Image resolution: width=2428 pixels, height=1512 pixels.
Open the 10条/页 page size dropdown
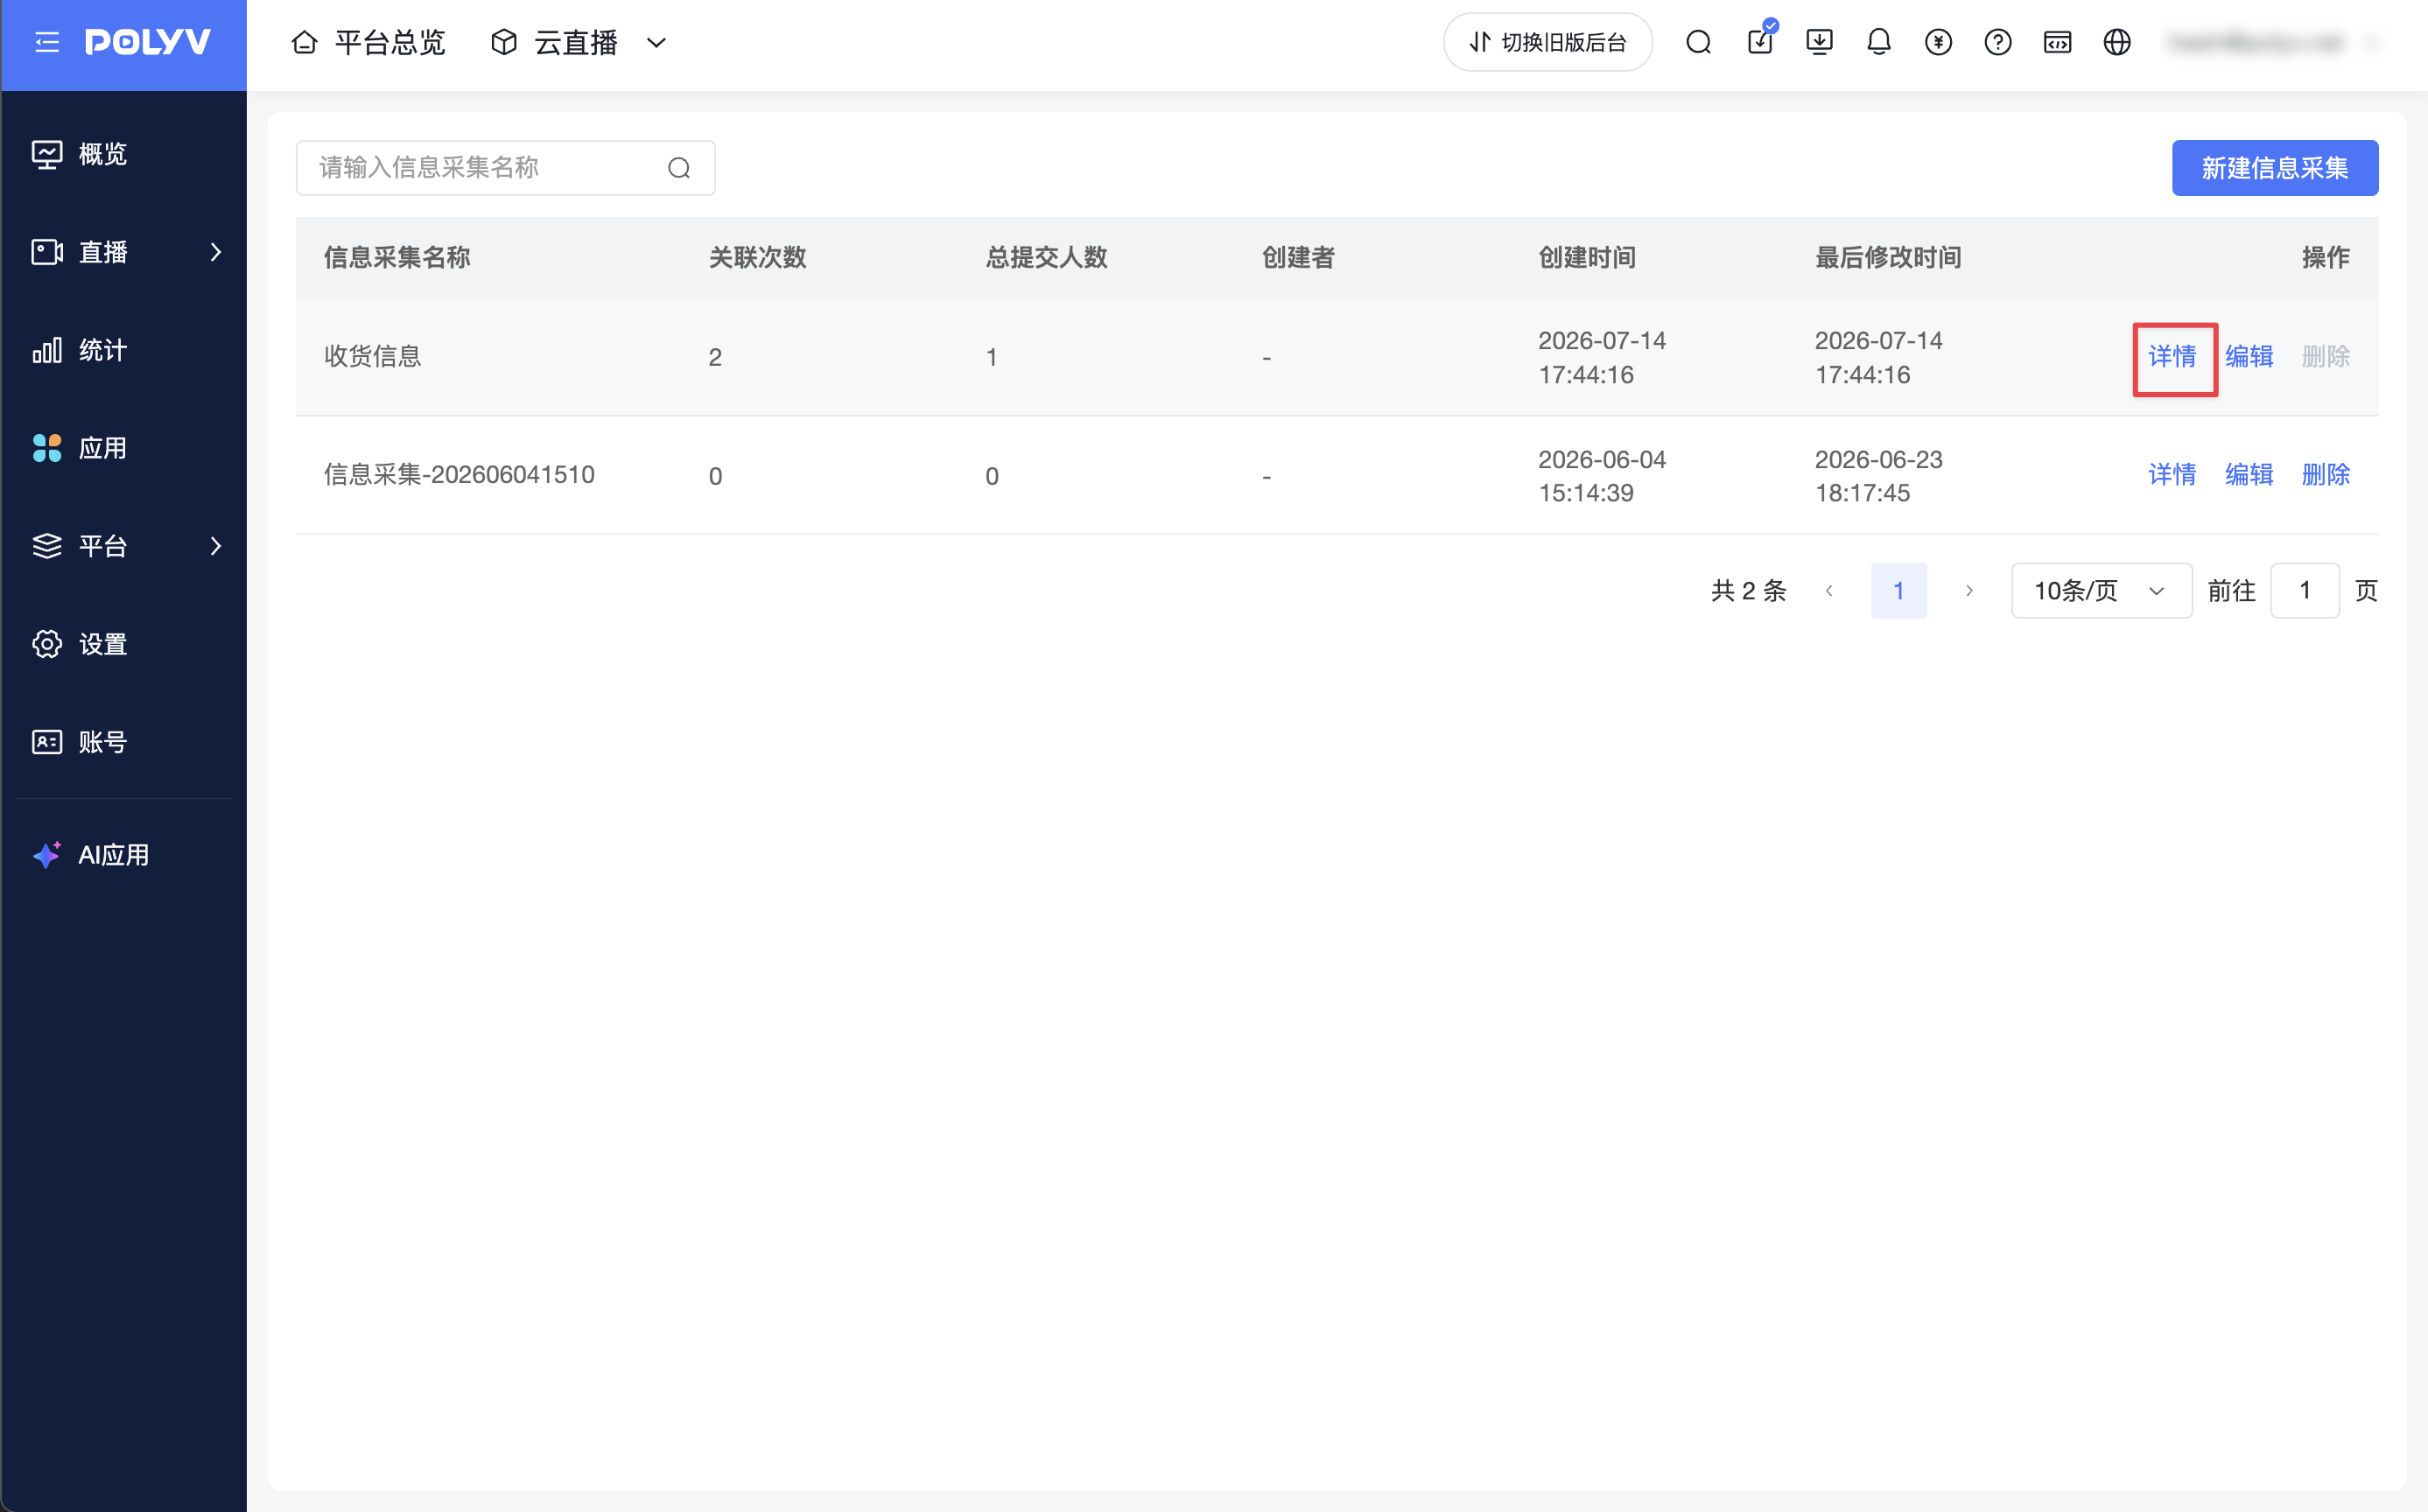pos(2101,591)
